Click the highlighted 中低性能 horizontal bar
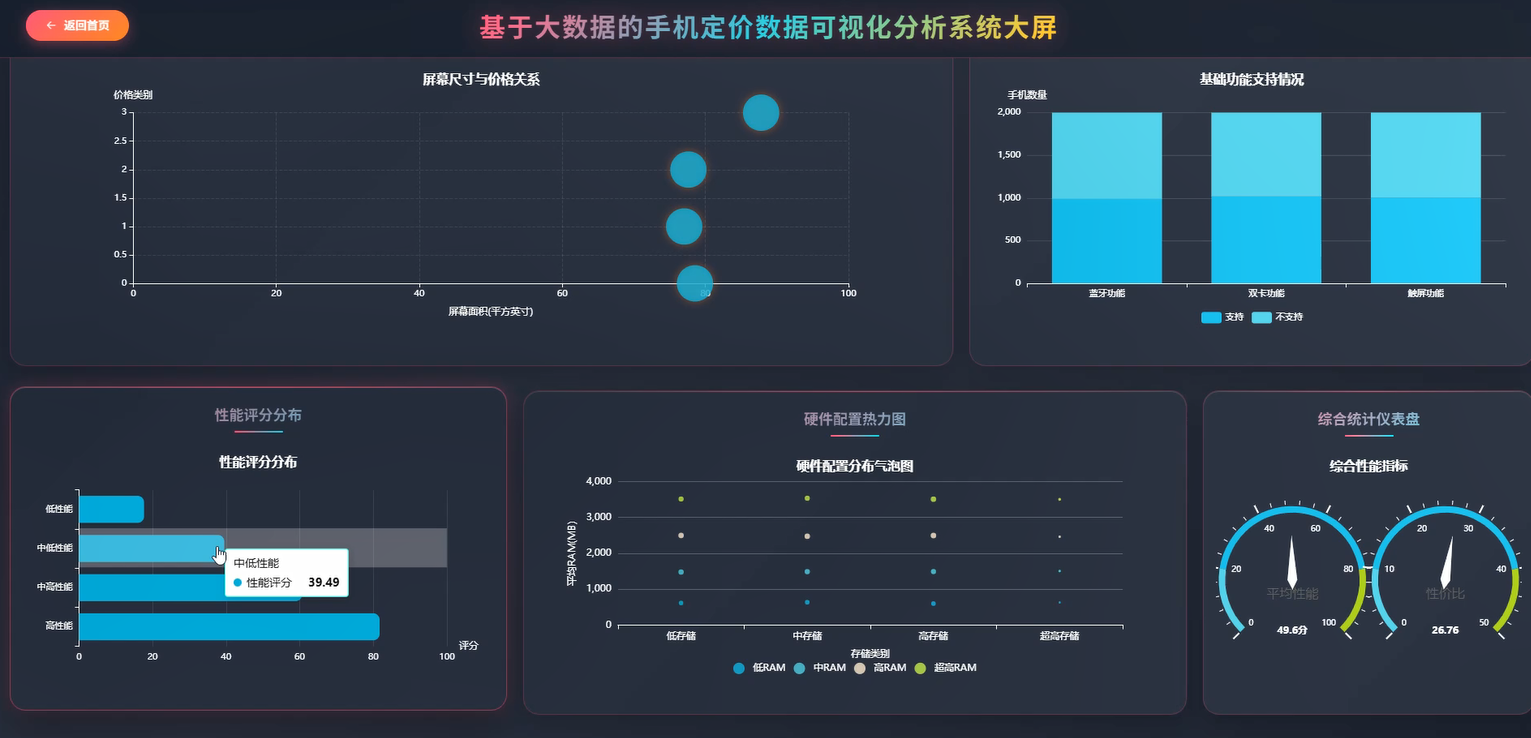Viewport: 1531px width, 738px height. click(x=151, y=548)
